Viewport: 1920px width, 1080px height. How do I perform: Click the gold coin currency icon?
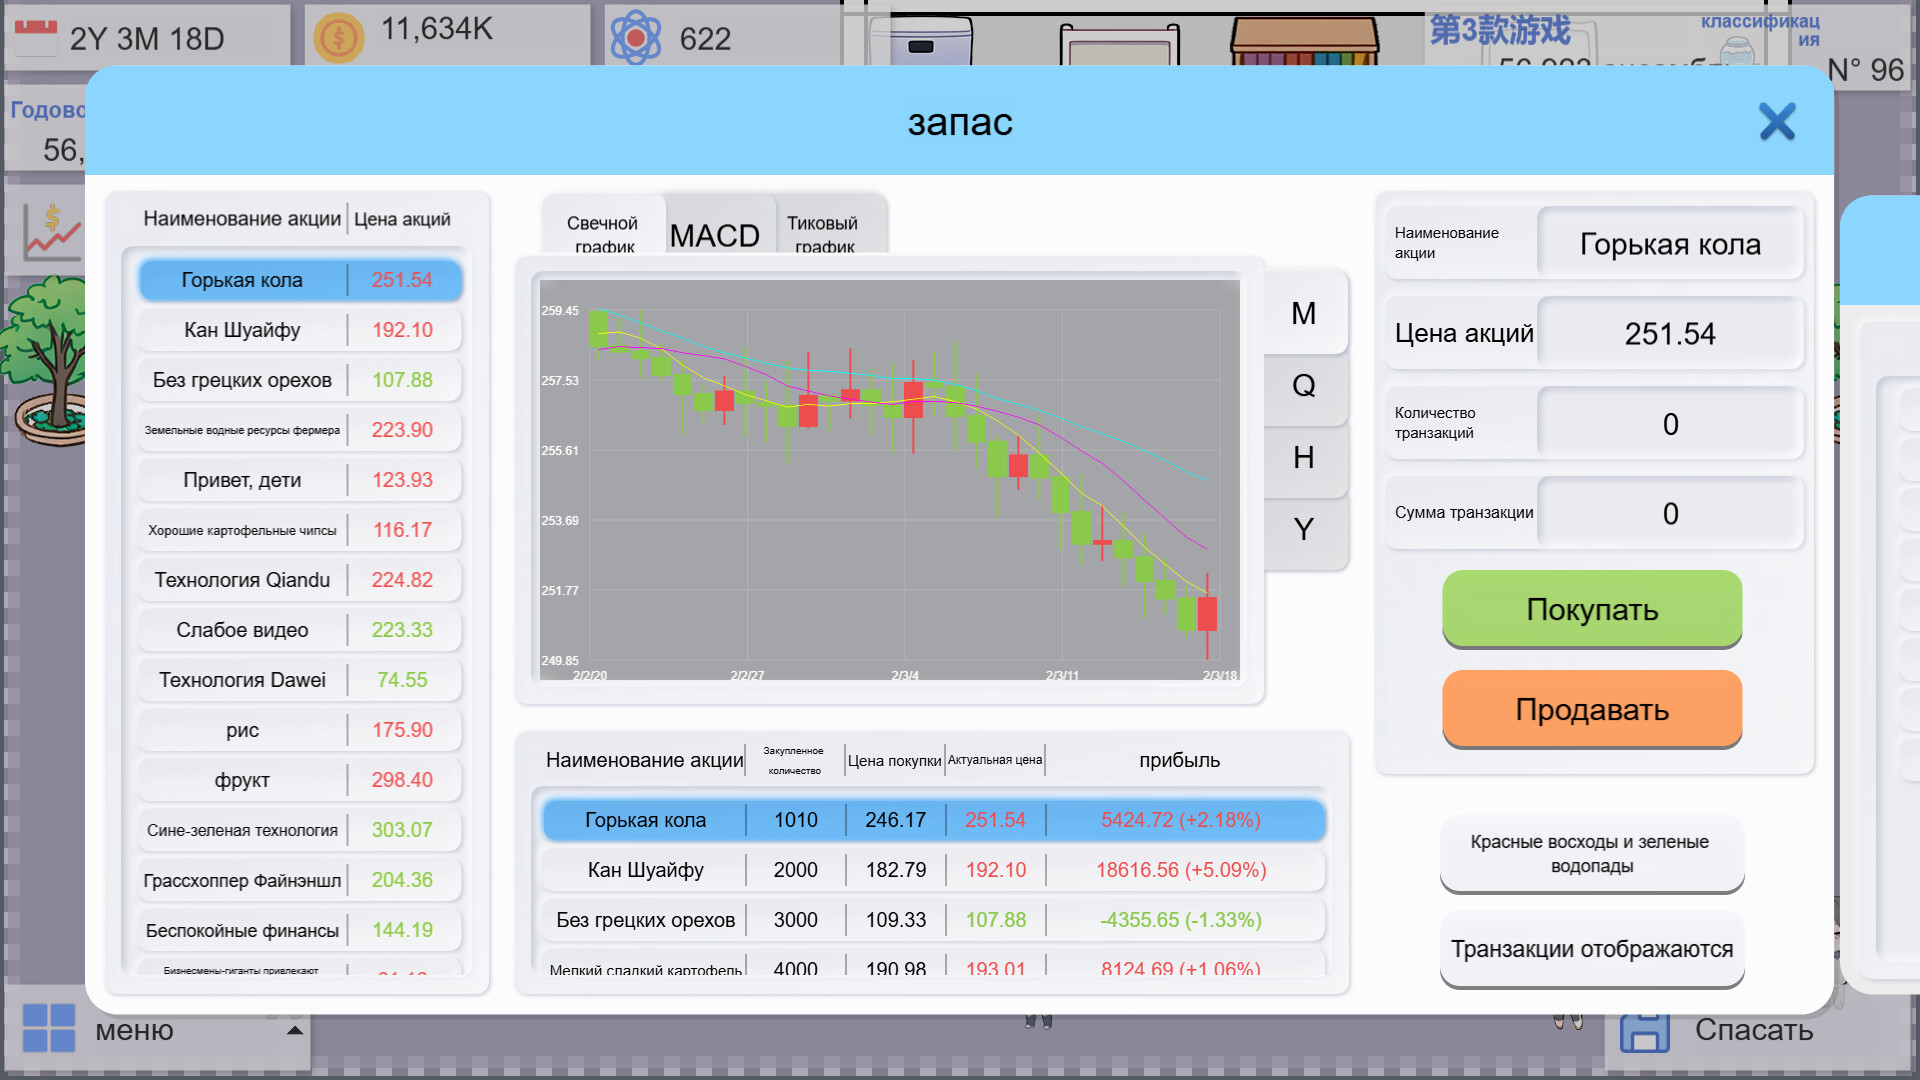(339, 35)
